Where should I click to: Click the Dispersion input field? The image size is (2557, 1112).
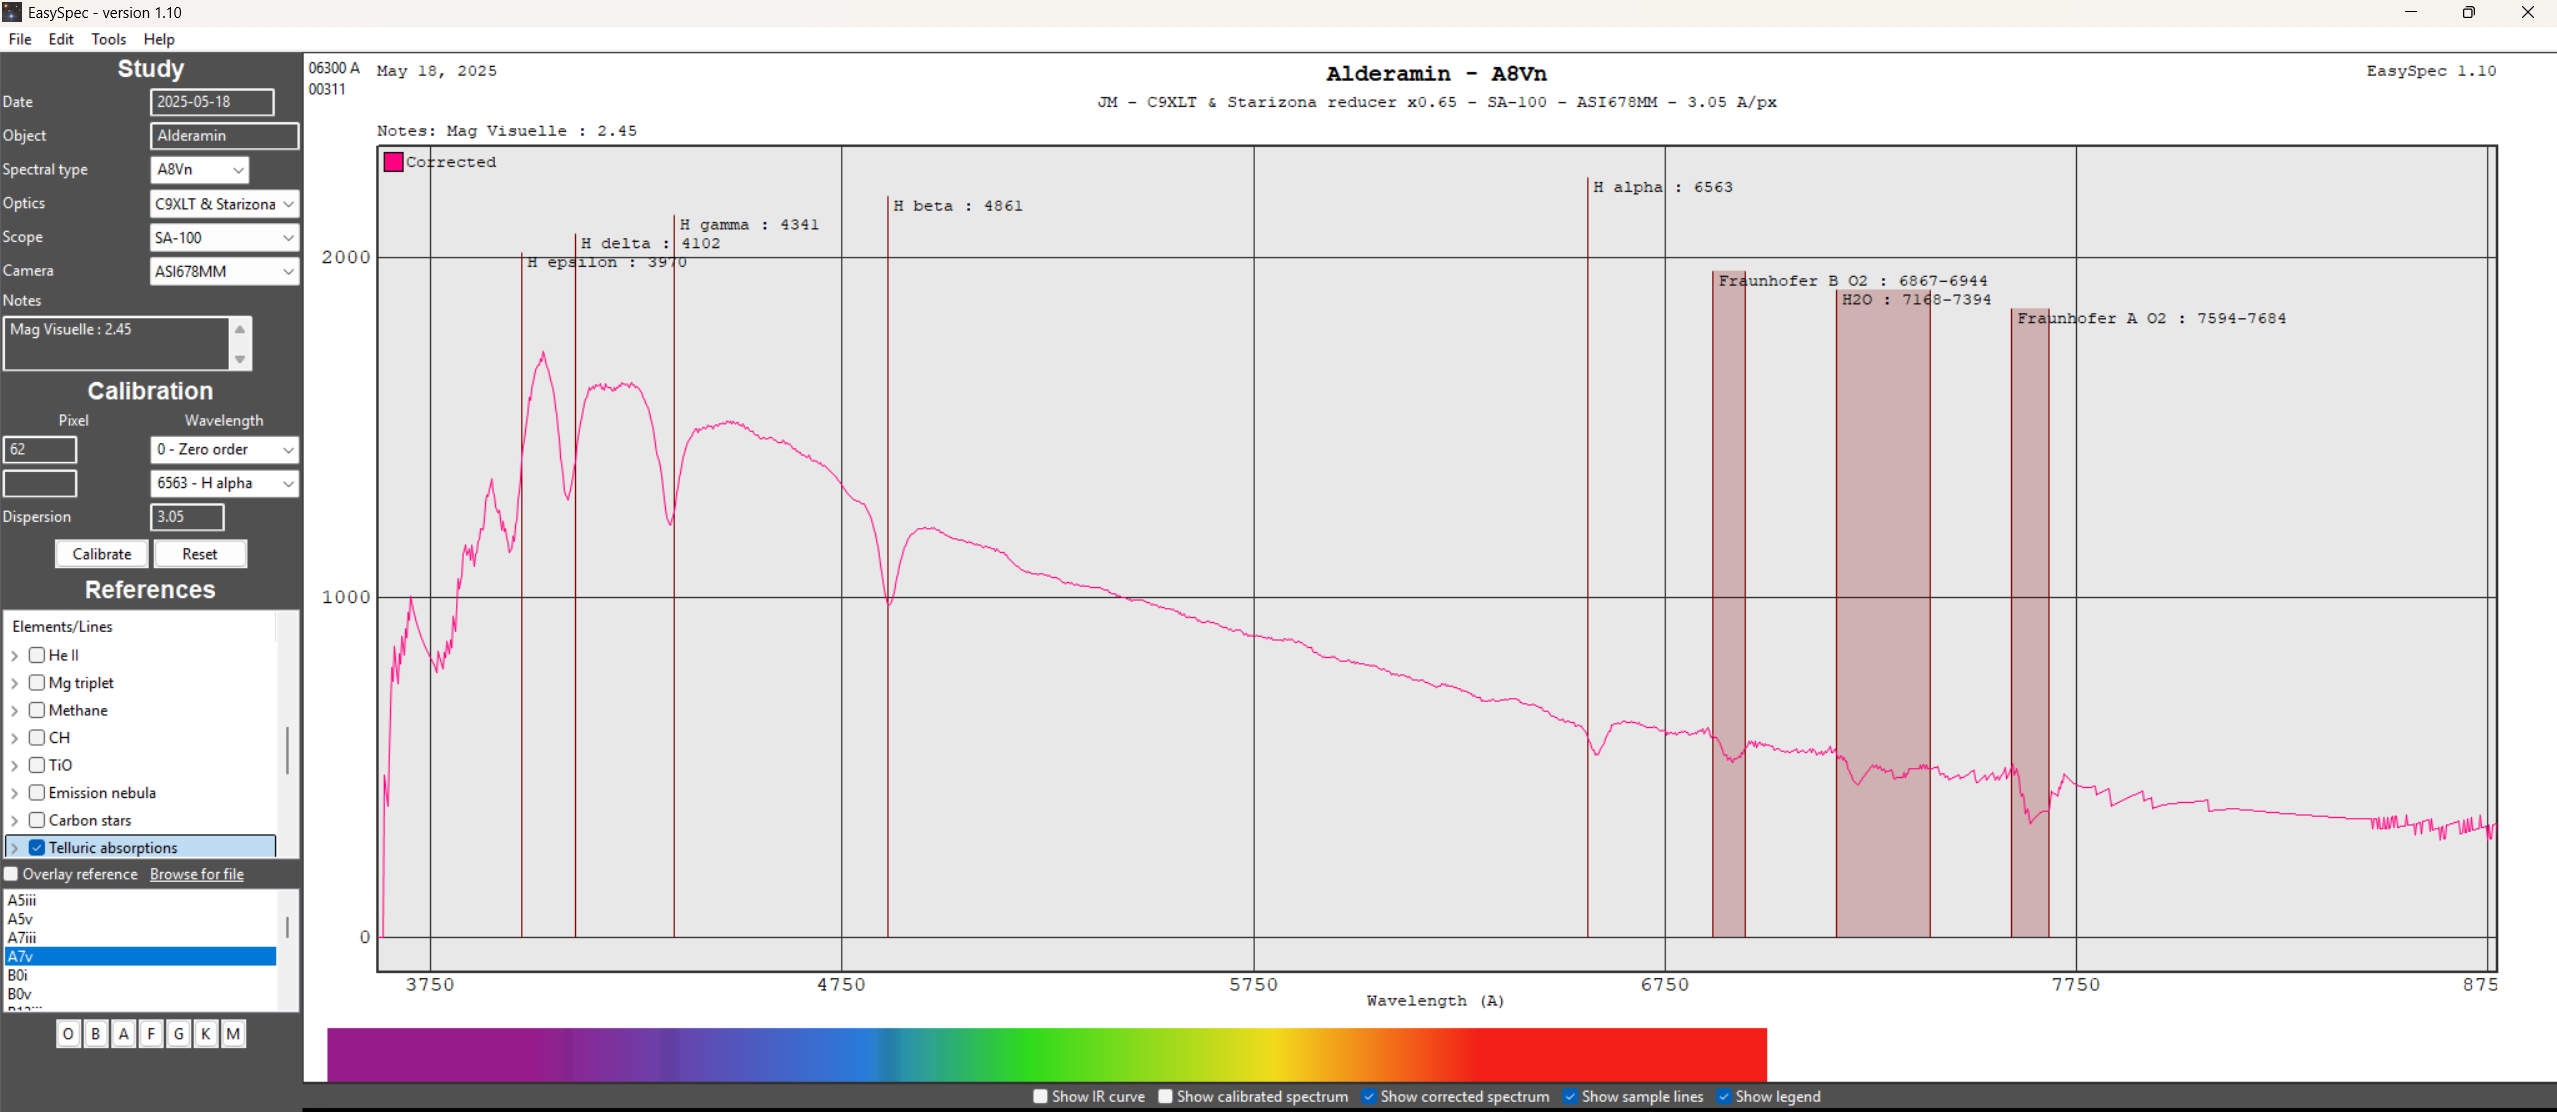pyautogui.click(x=187, y=517)
